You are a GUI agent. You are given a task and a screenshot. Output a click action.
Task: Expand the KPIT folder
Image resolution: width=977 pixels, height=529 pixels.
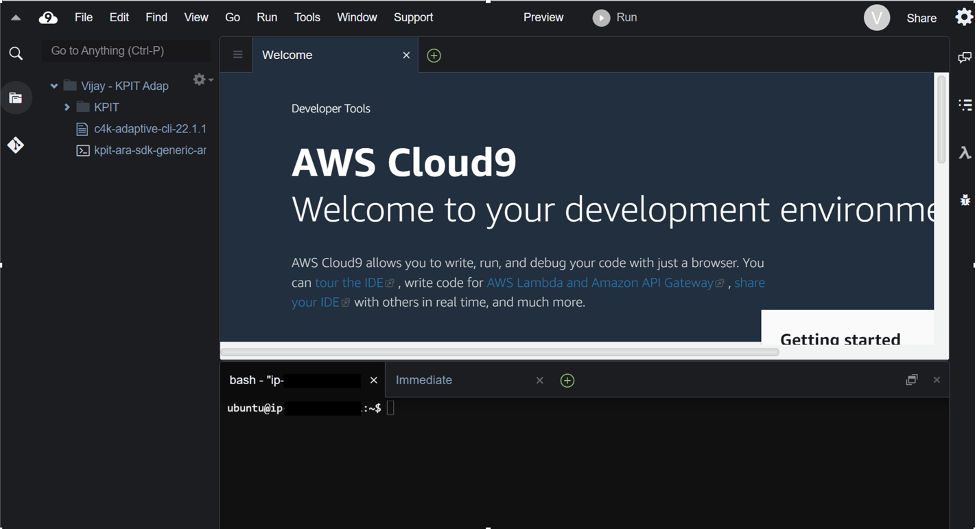pos(67,107)
